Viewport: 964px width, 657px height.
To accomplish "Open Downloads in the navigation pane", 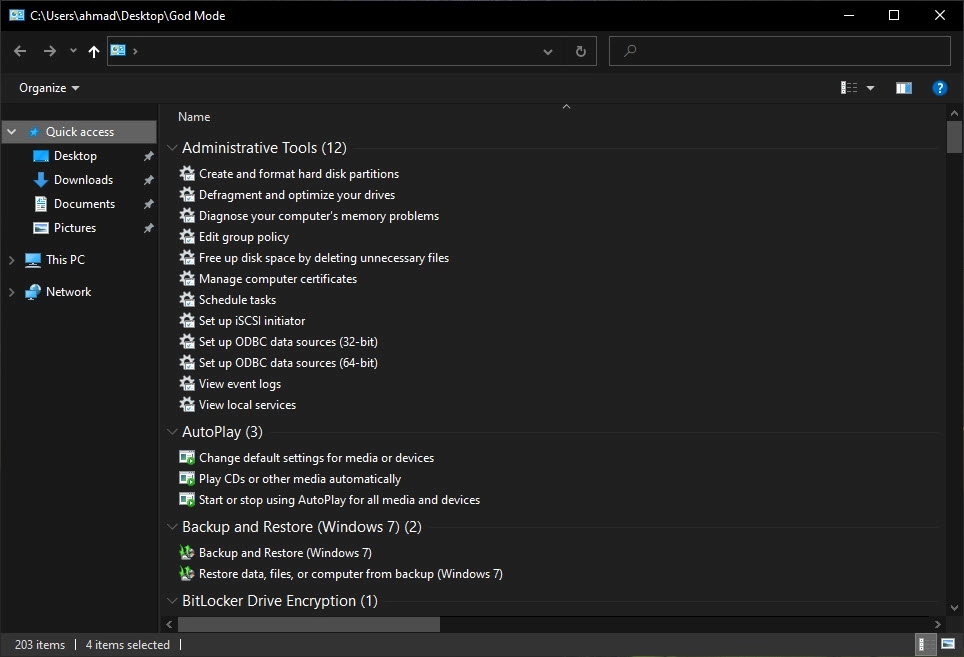I will [84, 179].
